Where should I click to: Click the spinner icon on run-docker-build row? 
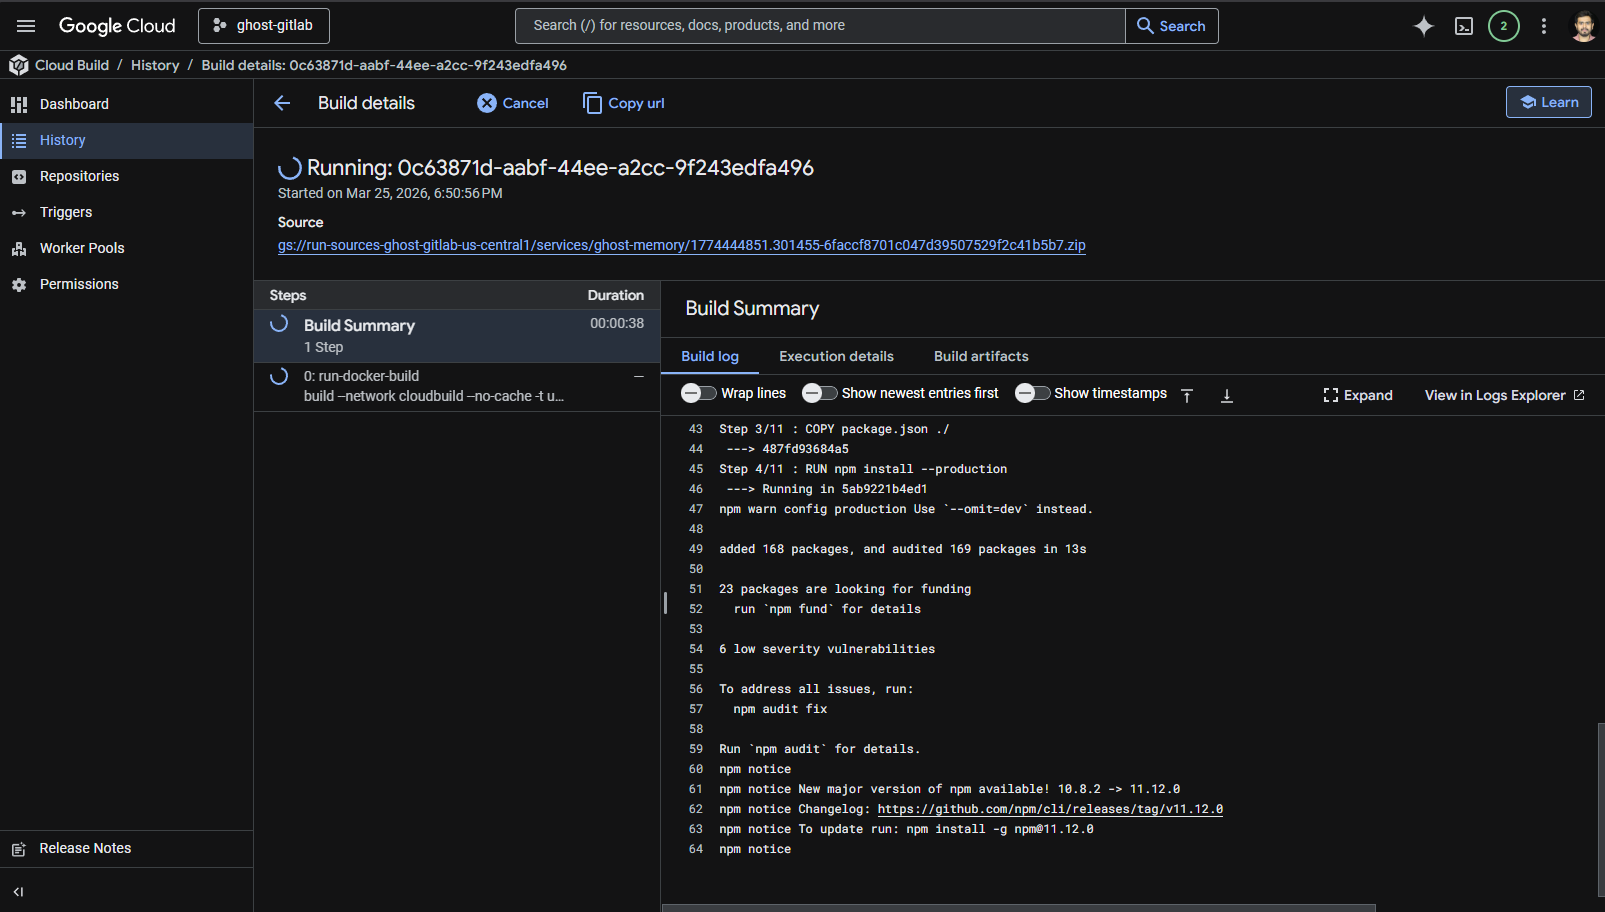[279, 376]
